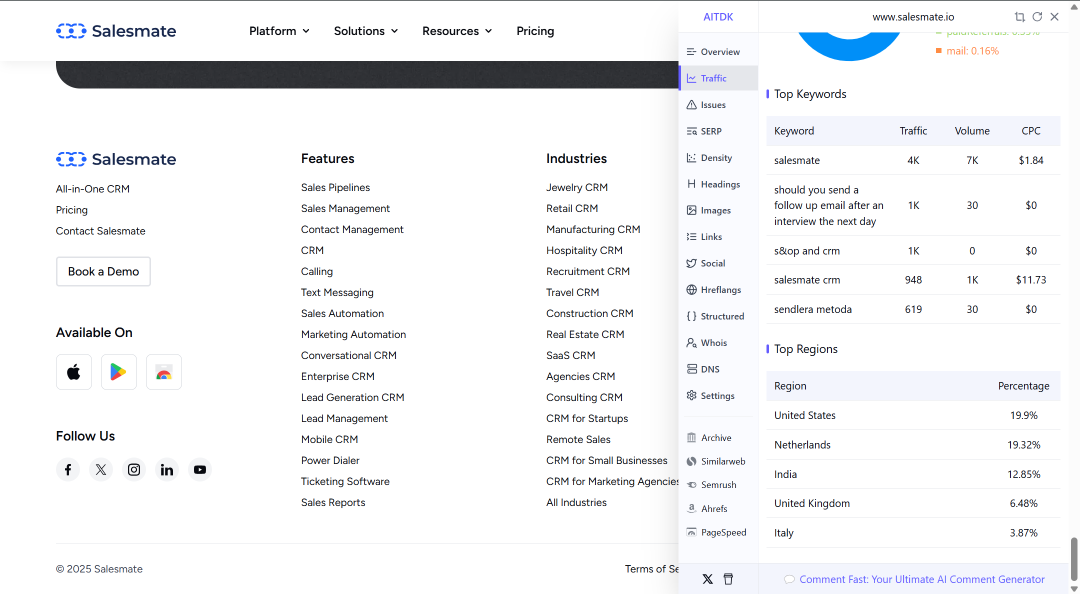Open the Power Dialer feature link

point(330,460)
